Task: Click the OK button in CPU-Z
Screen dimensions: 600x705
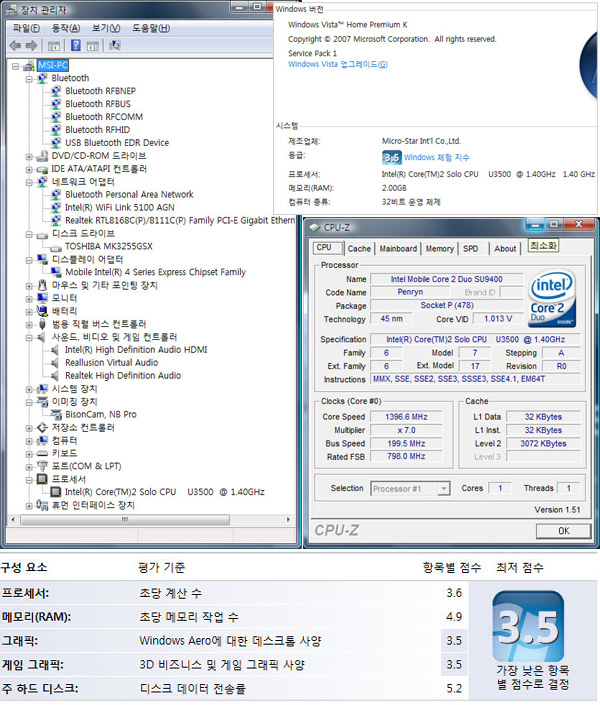Action: pyautogui.click(x=563, y=531)
